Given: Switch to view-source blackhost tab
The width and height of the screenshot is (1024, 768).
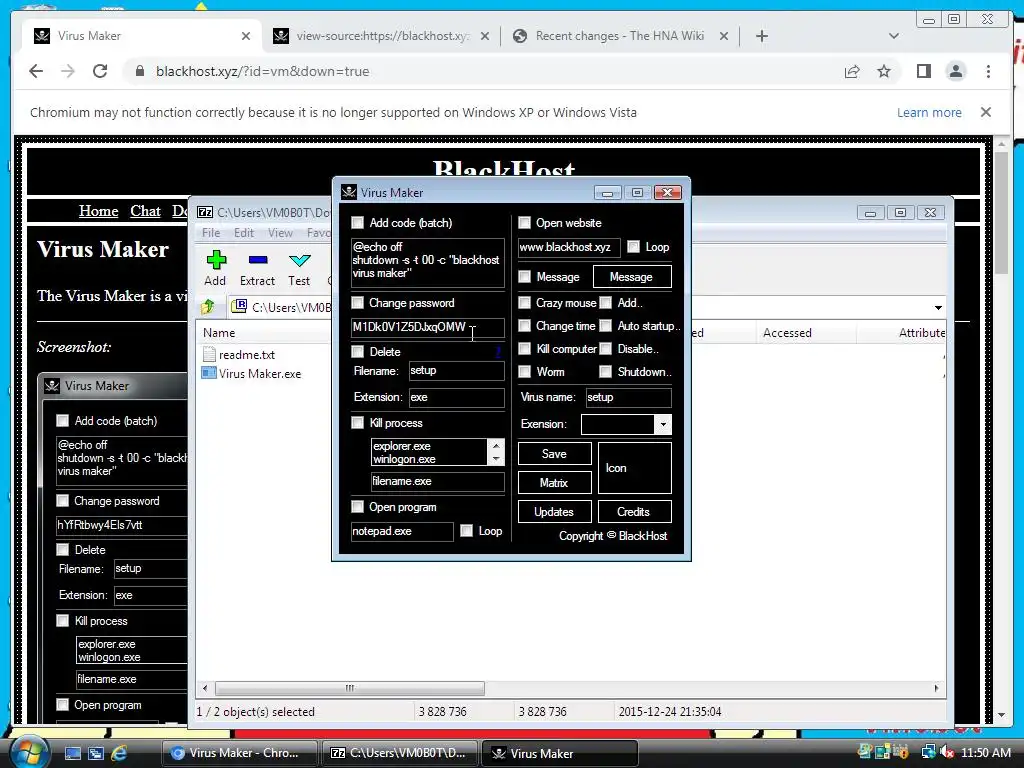Looking at the screenshot, I should tap(382, 36).
